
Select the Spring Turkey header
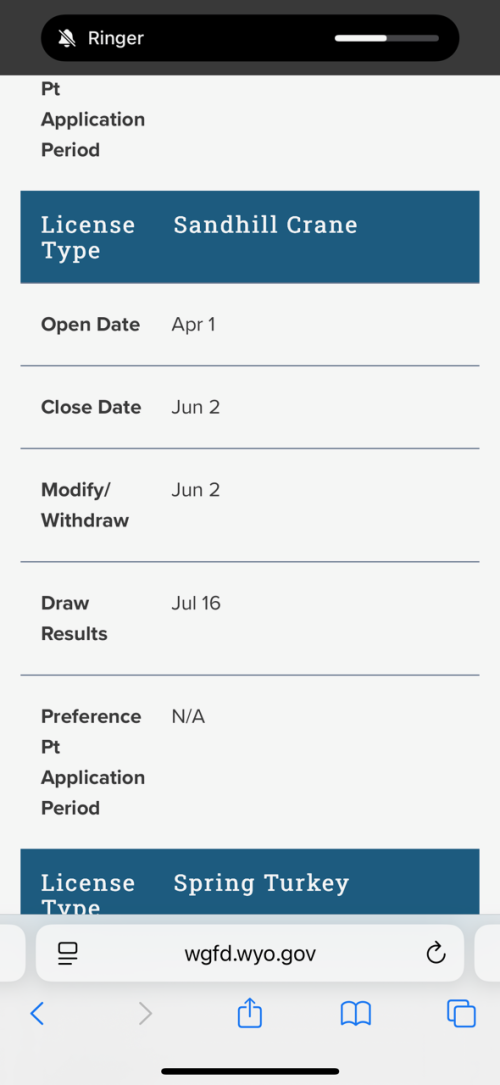(x=261, y=883)
